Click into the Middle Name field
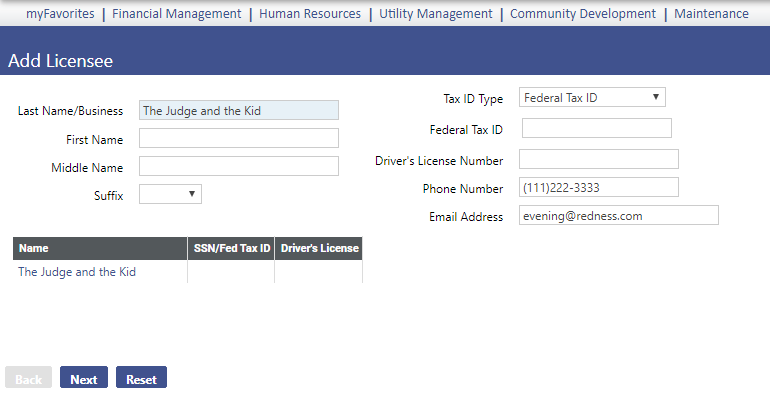Viewport: 770px width, 403px height. pos(238,166)
